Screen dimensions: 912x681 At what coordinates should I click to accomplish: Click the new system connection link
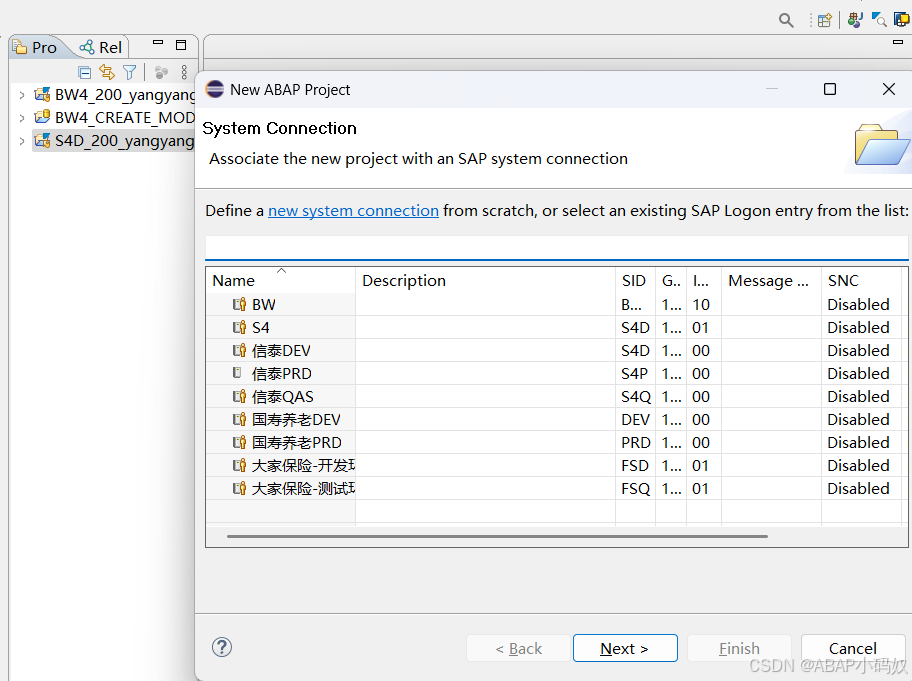353,211
